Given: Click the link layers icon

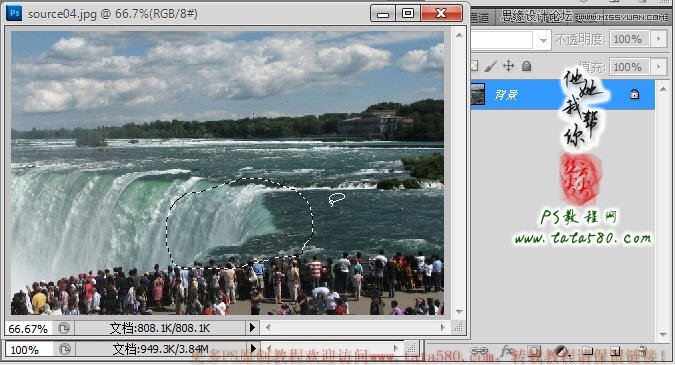Looking at the screenshot, I should 479,351.
